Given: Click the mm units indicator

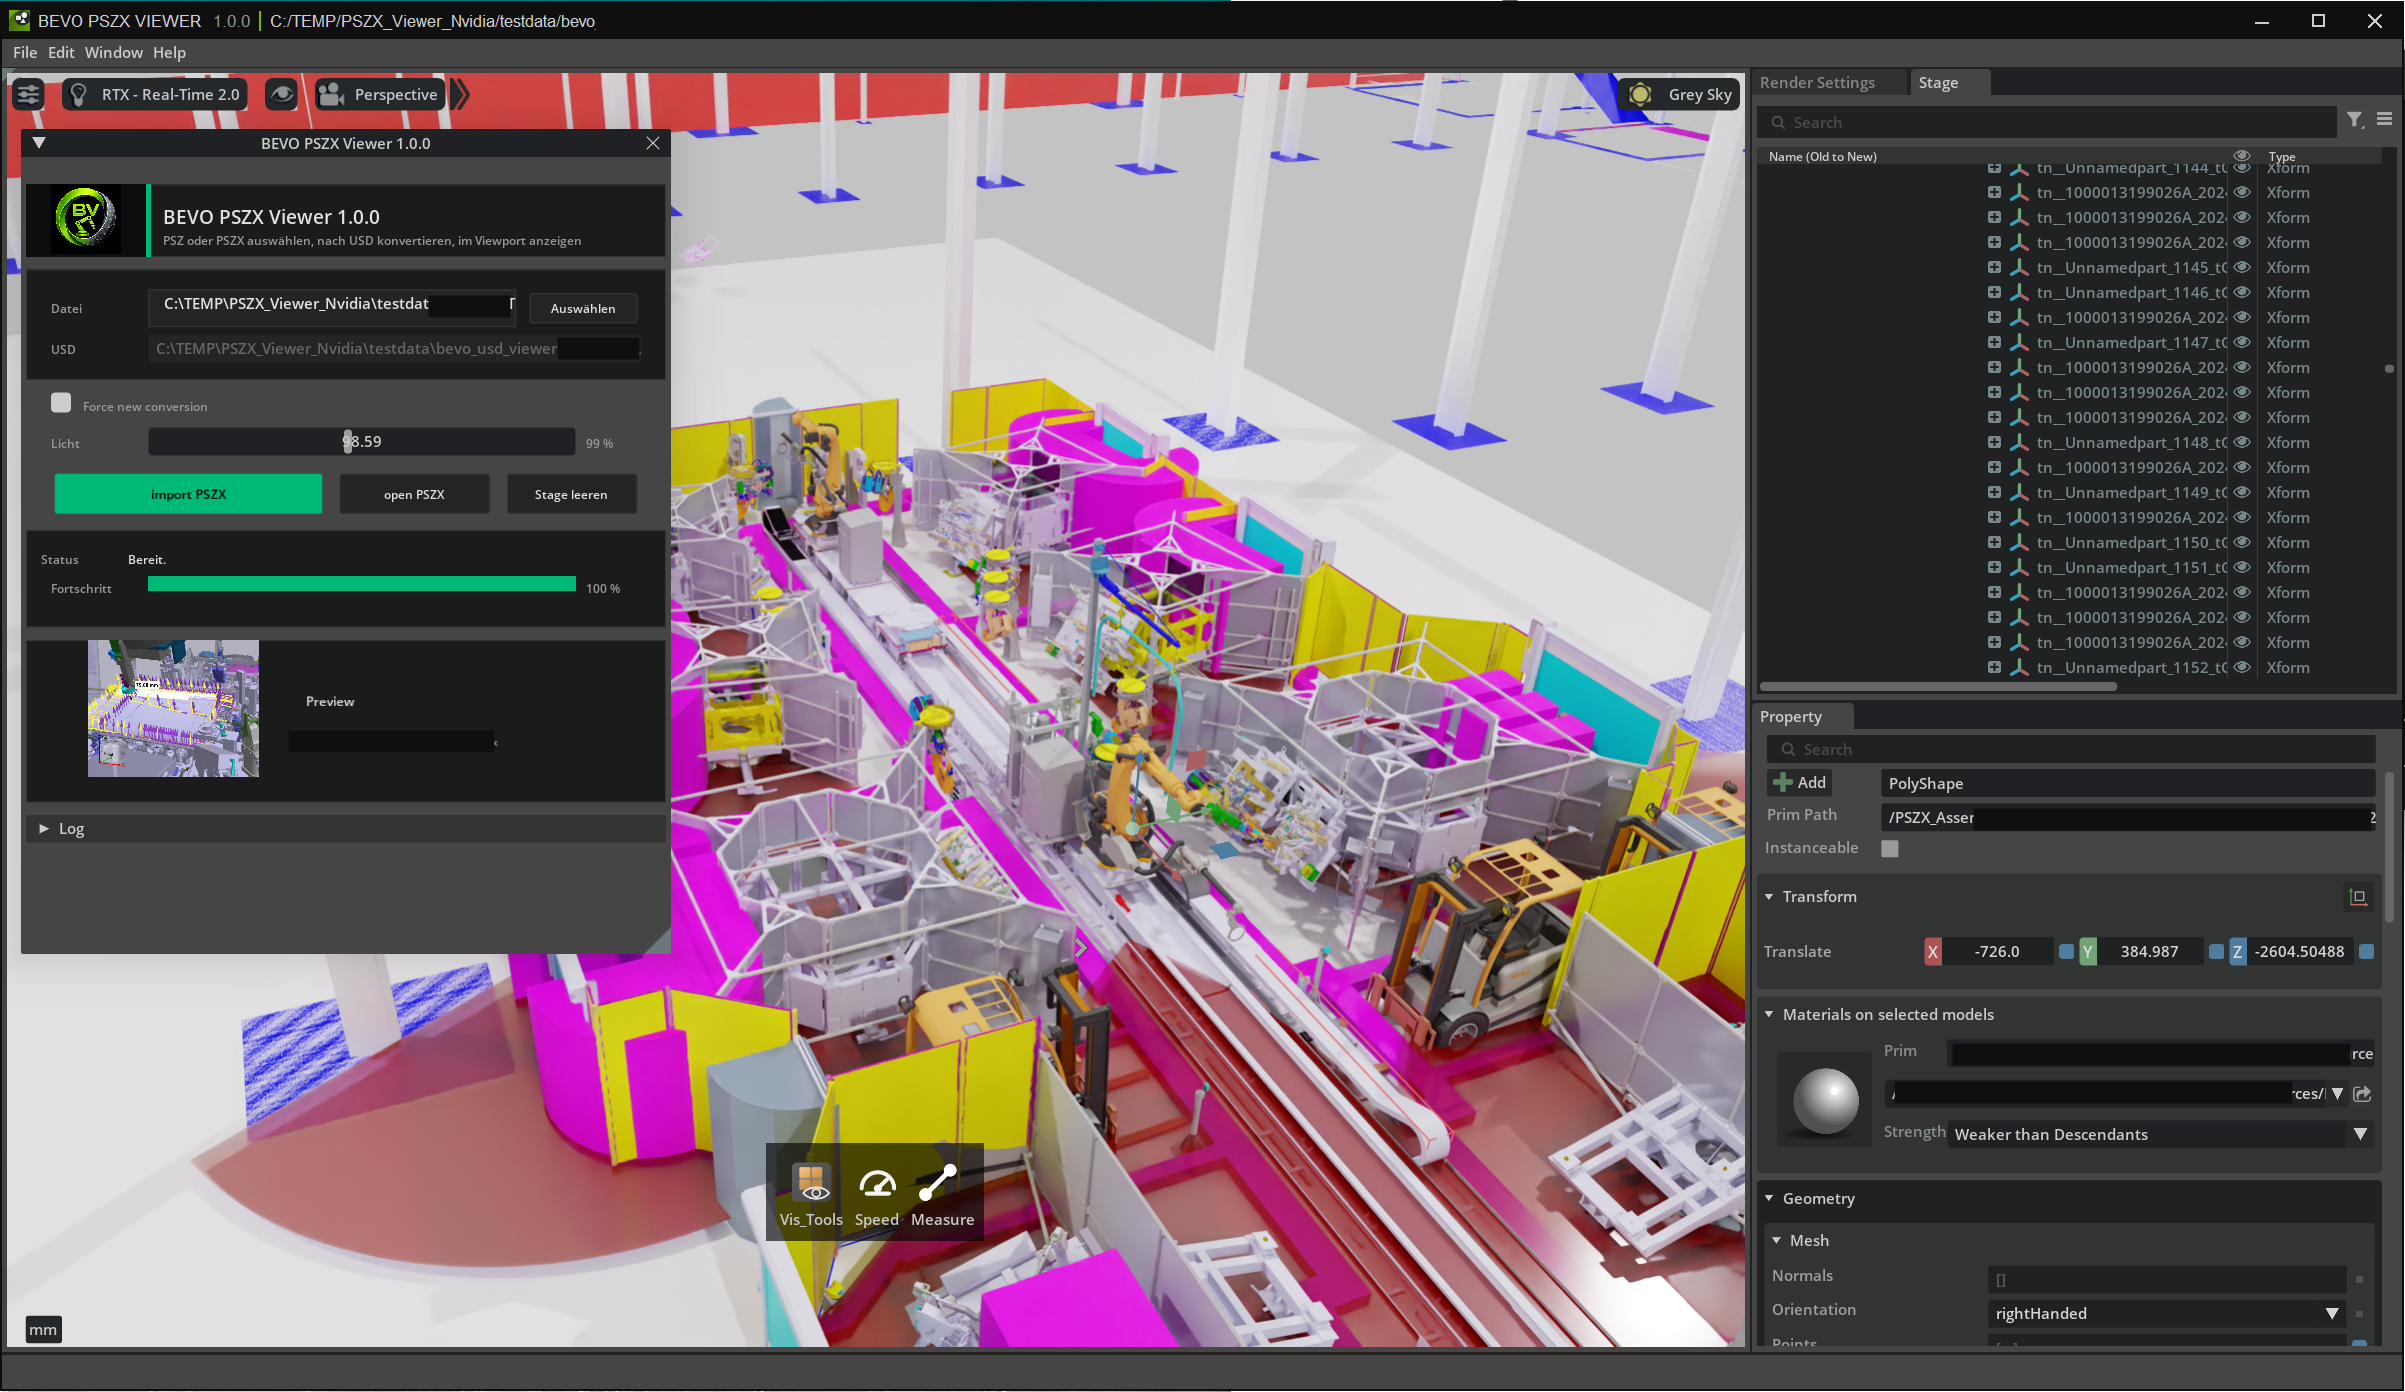Looking at the screenshot, I should (x=43, y=1329).
